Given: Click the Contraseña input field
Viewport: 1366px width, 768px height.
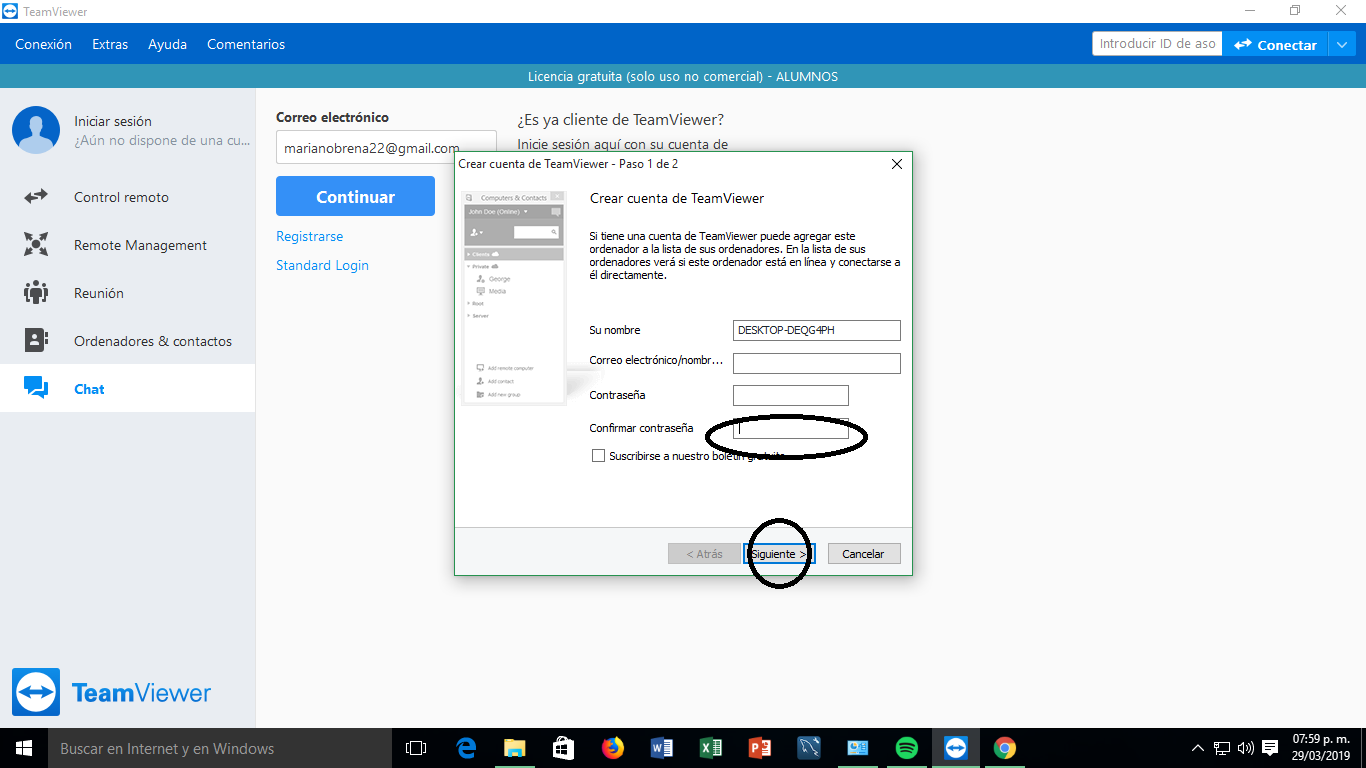Looking at the screenshot, I should click(791, 395).
